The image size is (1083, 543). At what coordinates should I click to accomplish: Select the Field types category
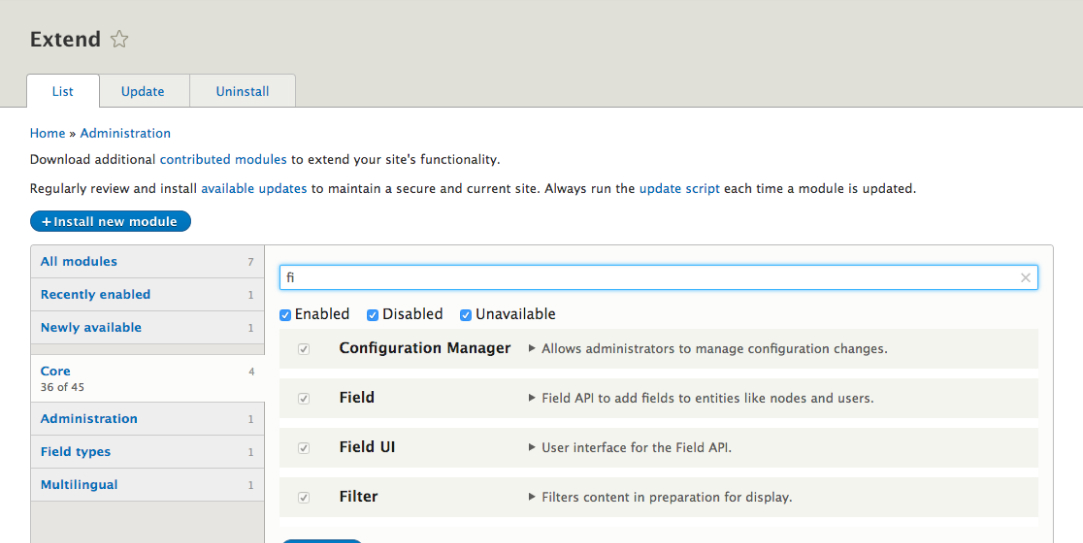click(x=76, y=452)
